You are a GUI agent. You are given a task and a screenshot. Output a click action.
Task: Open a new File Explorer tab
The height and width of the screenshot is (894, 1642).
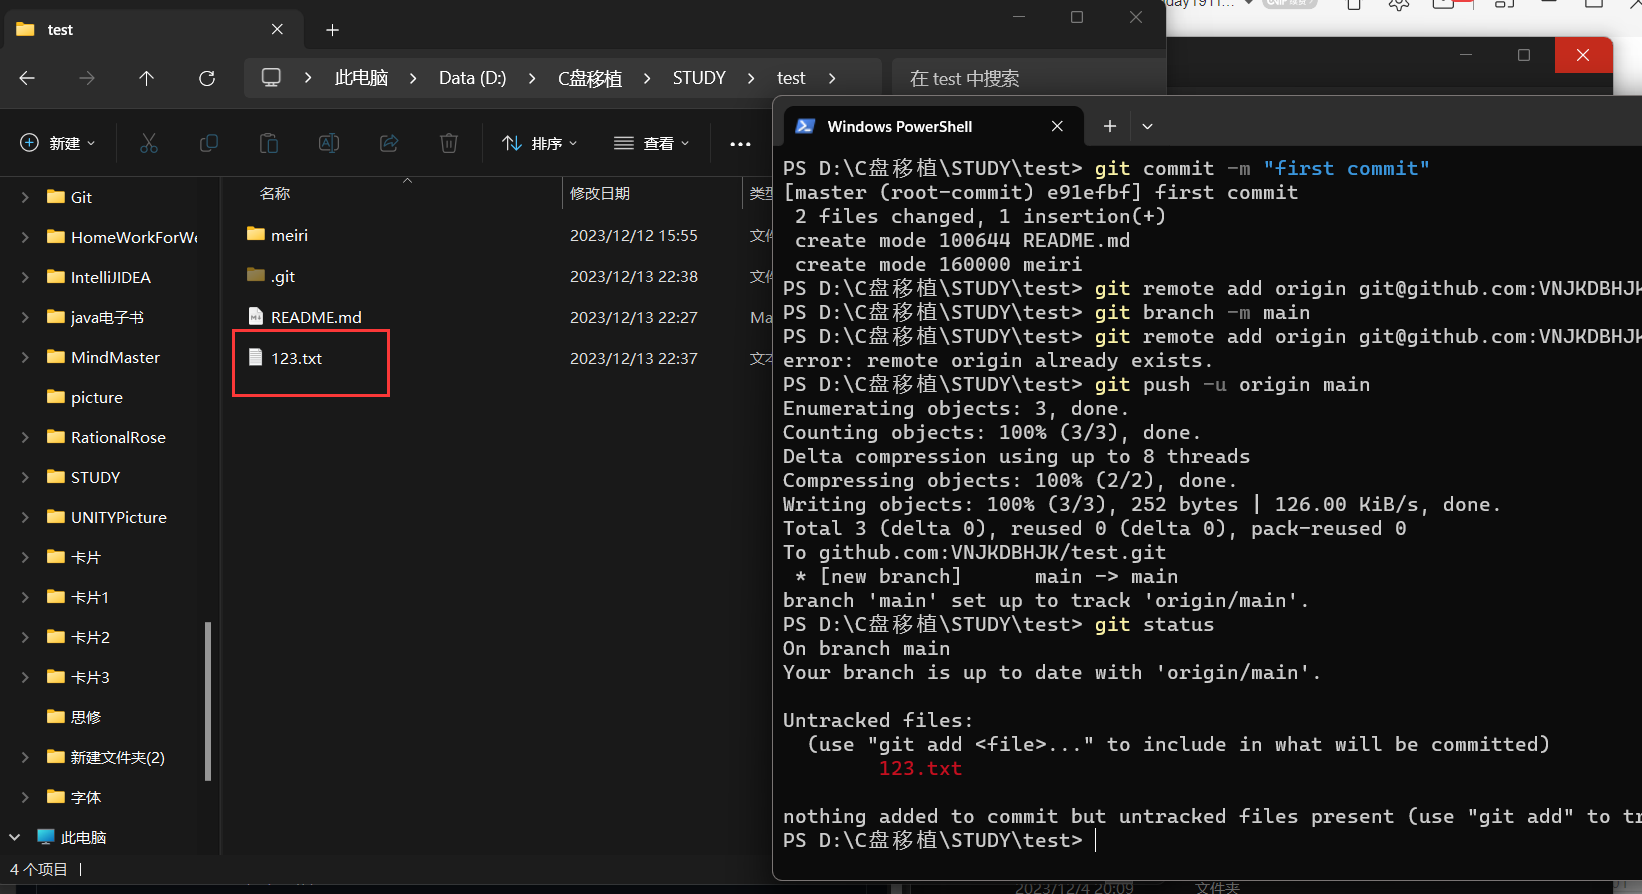click(x=333, y=30)
